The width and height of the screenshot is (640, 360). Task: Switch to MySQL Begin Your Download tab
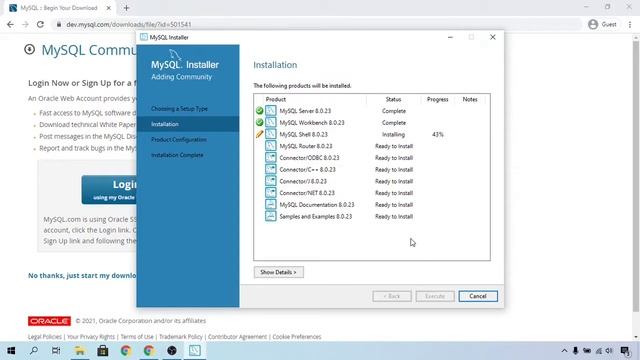pyautogui.click(x=59, y=8)
